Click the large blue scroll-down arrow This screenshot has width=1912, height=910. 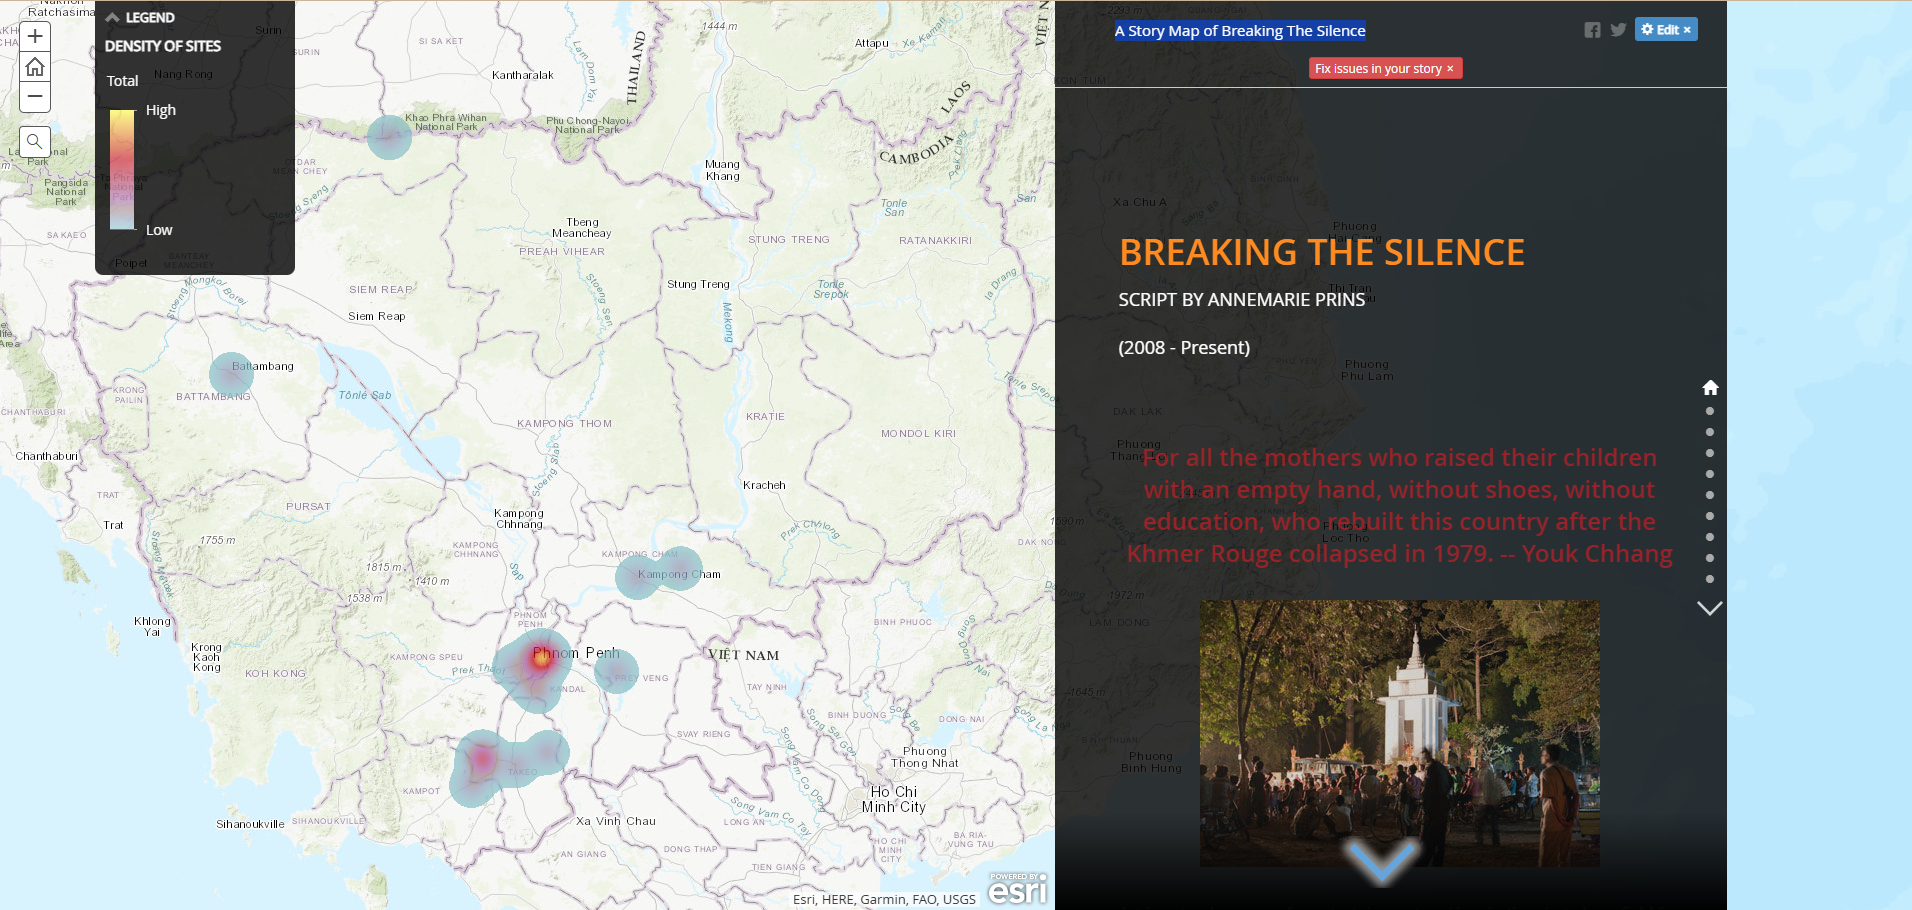coord(1381,861)
